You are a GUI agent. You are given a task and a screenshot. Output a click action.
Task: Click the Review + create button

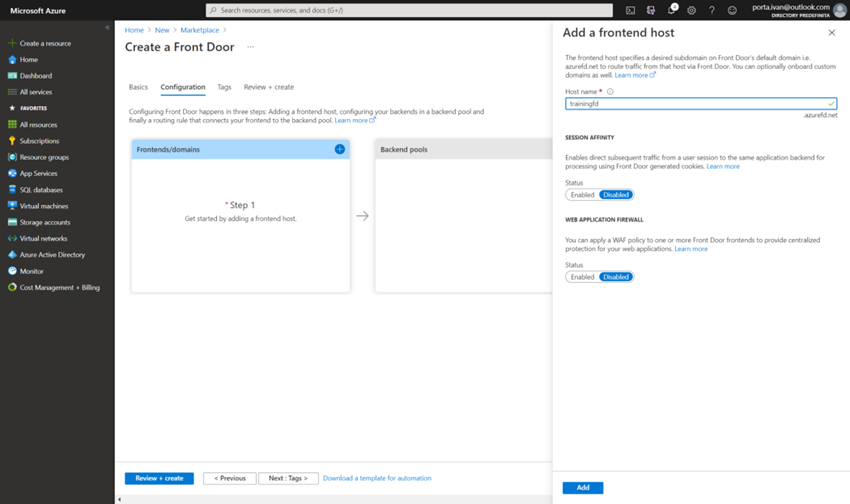tap(159, 479)
